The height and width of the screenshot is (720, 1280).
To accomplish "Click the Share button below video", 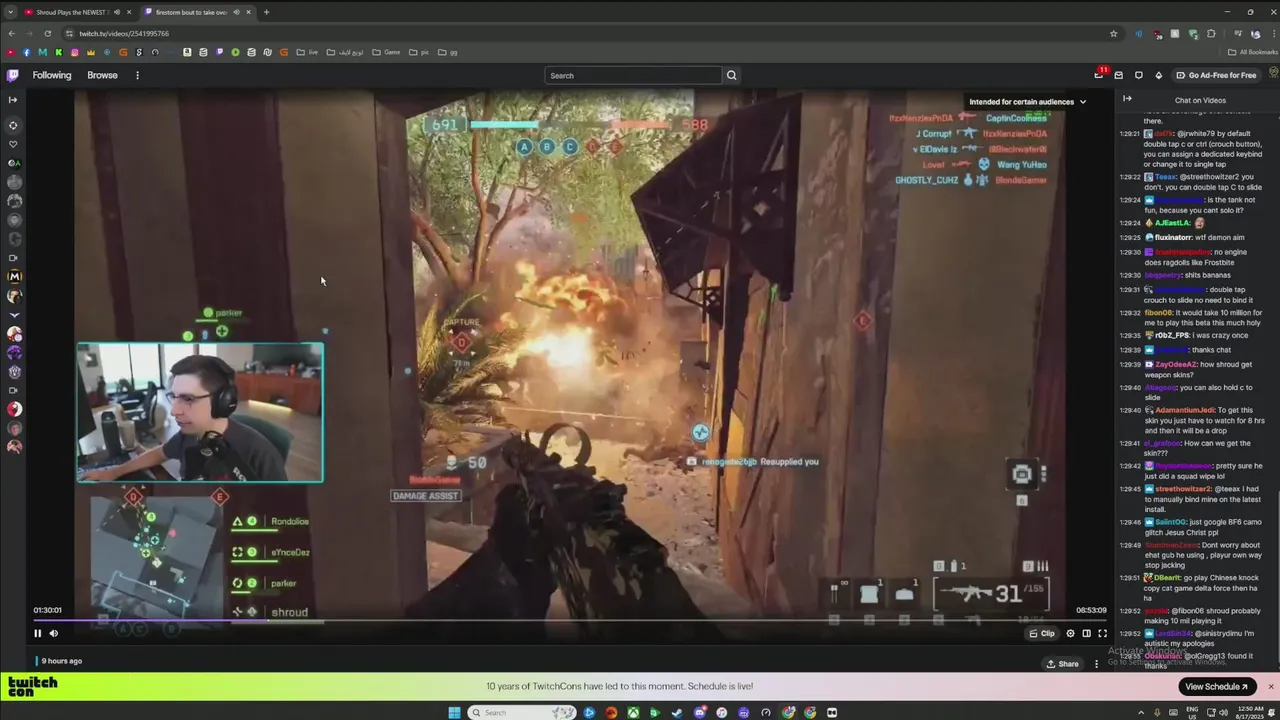I will click(1062, 664).
